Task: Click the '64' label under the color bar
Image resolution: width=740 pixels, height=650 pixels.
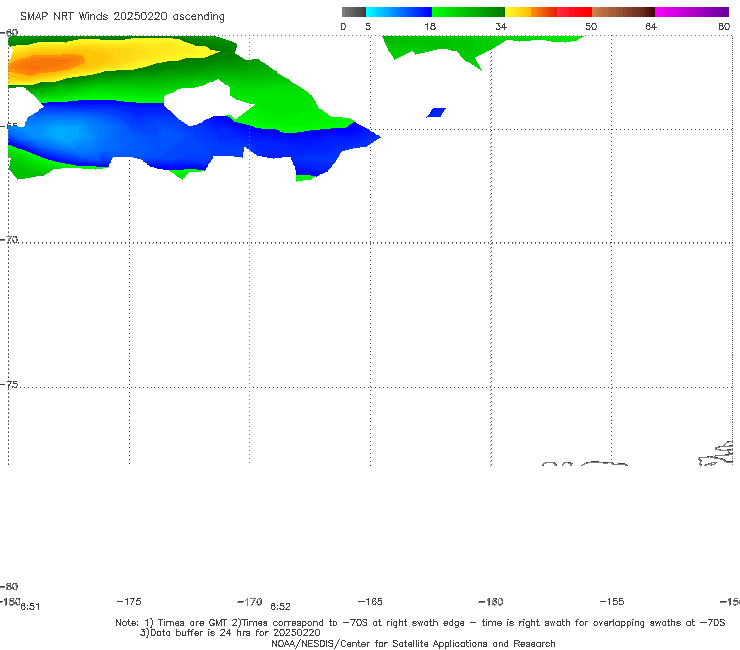Action: click(x=651, y=27)
